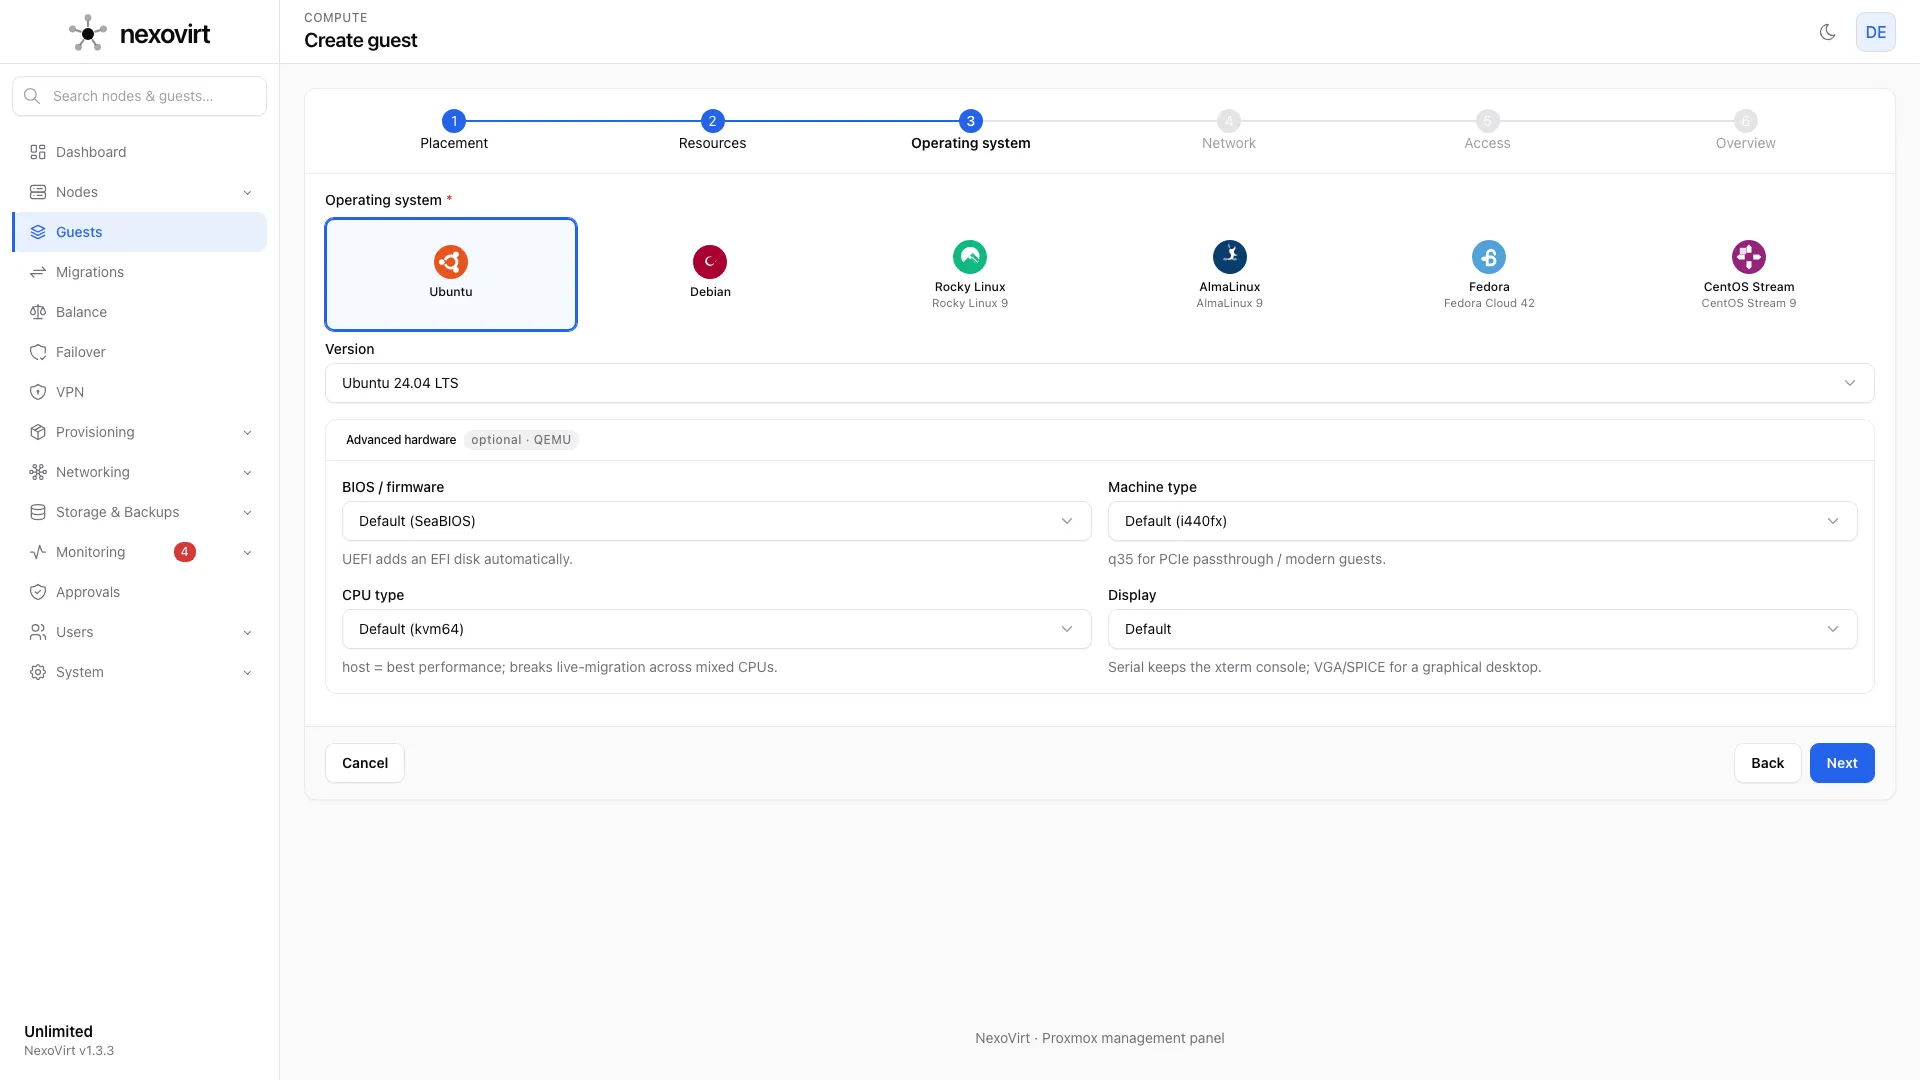Screen dimensions: 1920x1080
Task: Pick Fedora Cloud 42 option
Action: pyautogui.click(x=1489, y=274)
